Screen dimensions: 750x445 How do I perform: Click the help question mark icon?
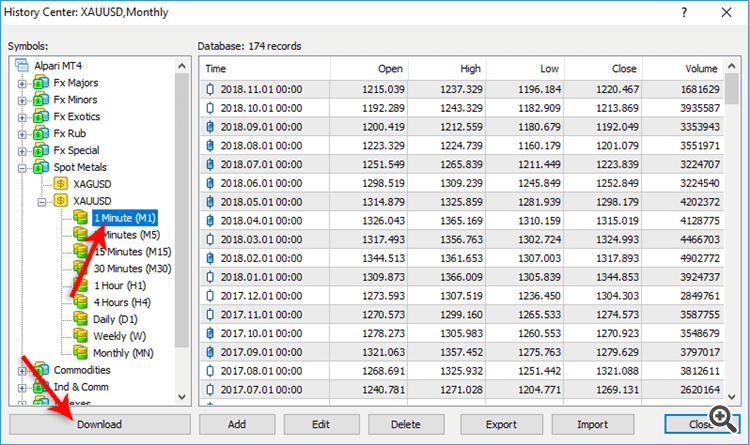[x=683, y=12]
